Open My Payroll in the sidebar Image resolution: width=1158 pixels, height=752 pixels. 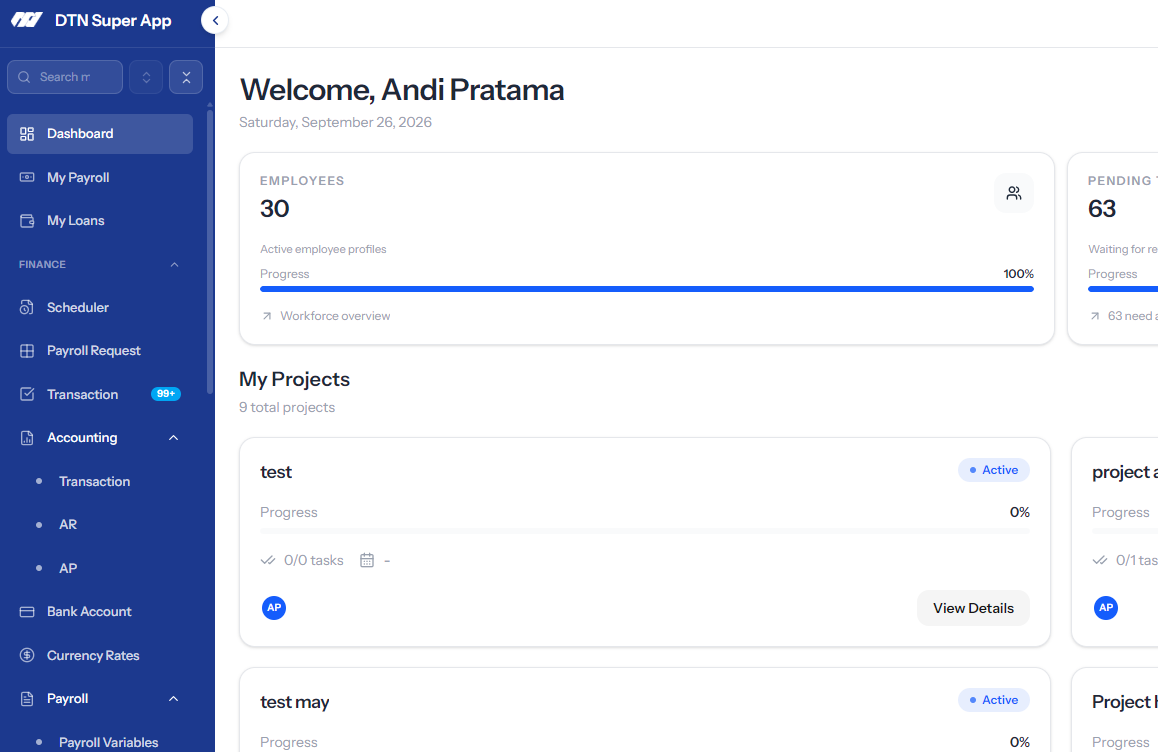100,177
